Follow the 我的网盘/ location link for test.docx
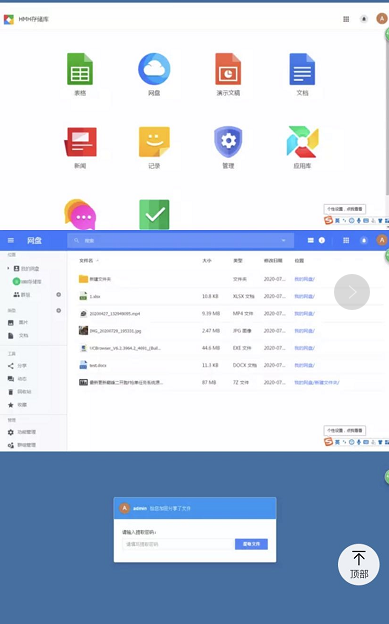 pyautogui.click(x=304, y=365)
